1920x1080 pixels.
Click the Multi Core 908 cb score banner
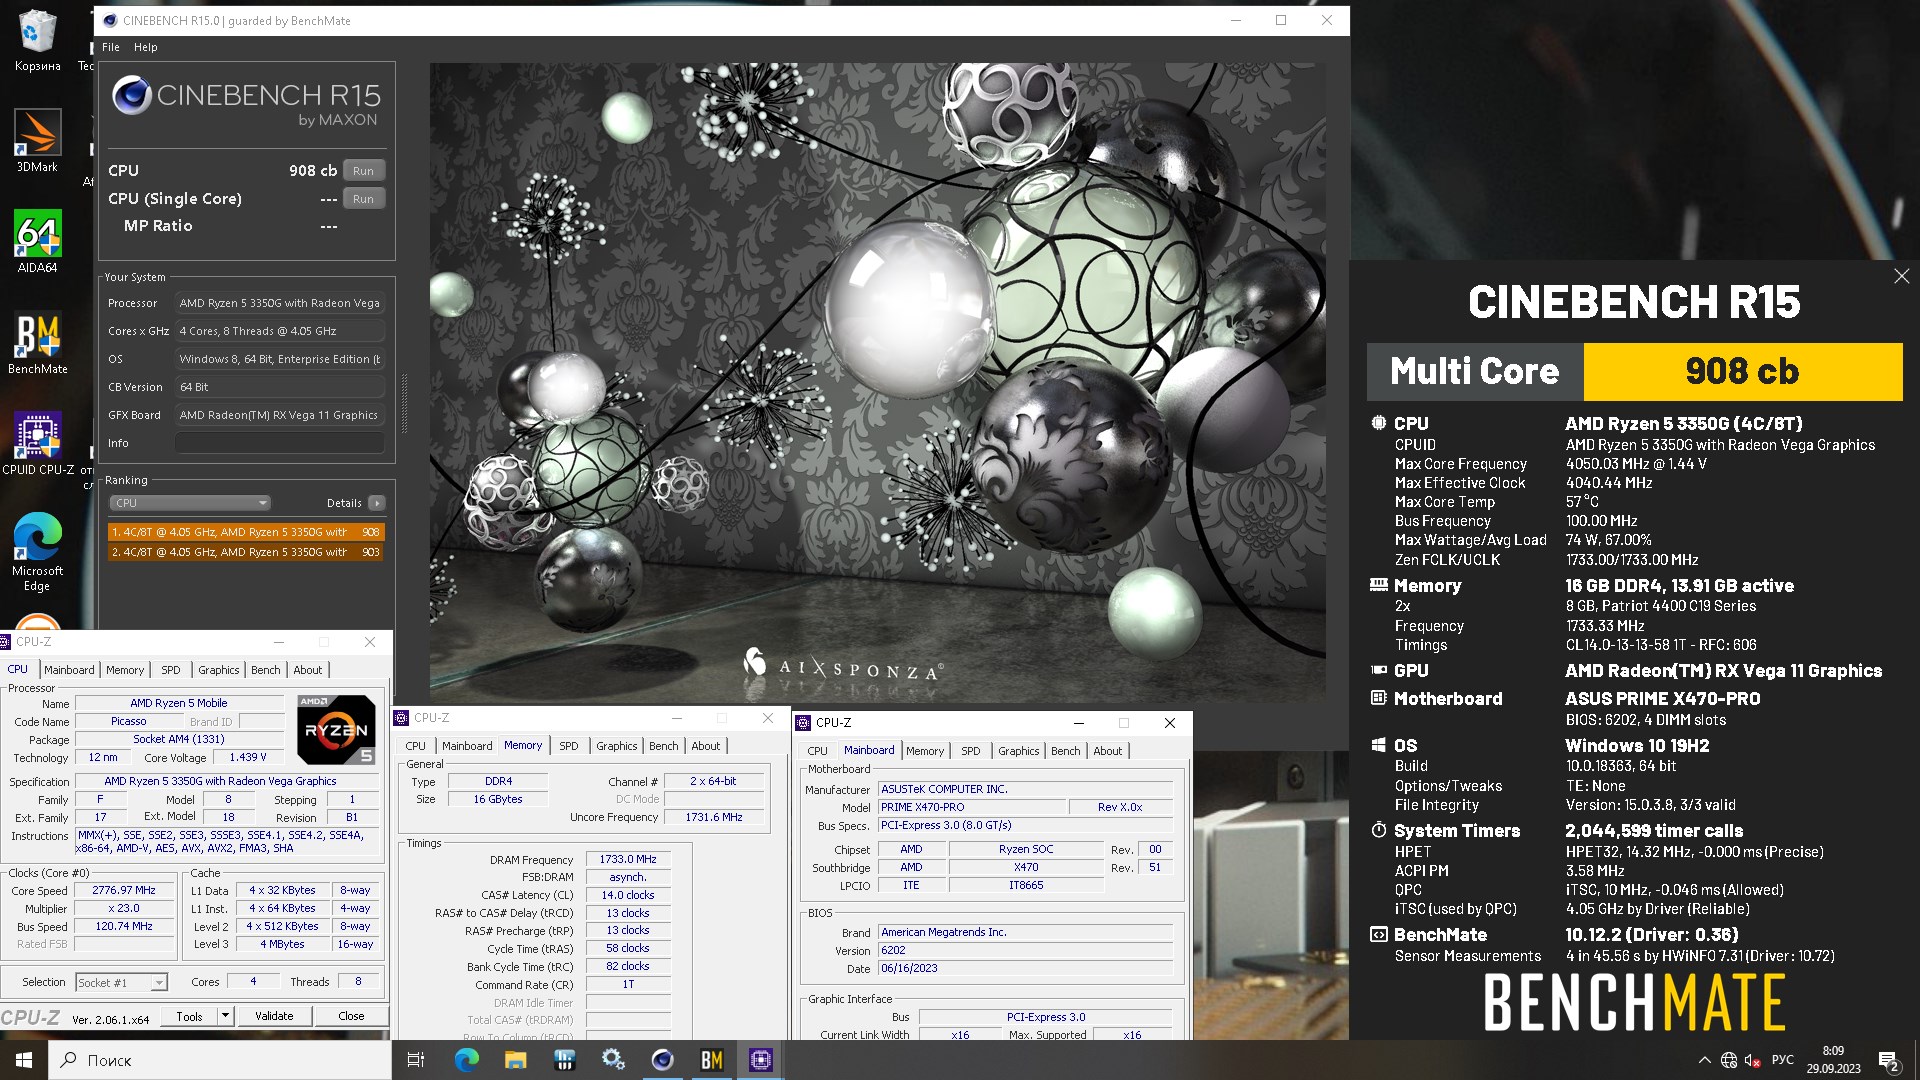pos(1634,371)
